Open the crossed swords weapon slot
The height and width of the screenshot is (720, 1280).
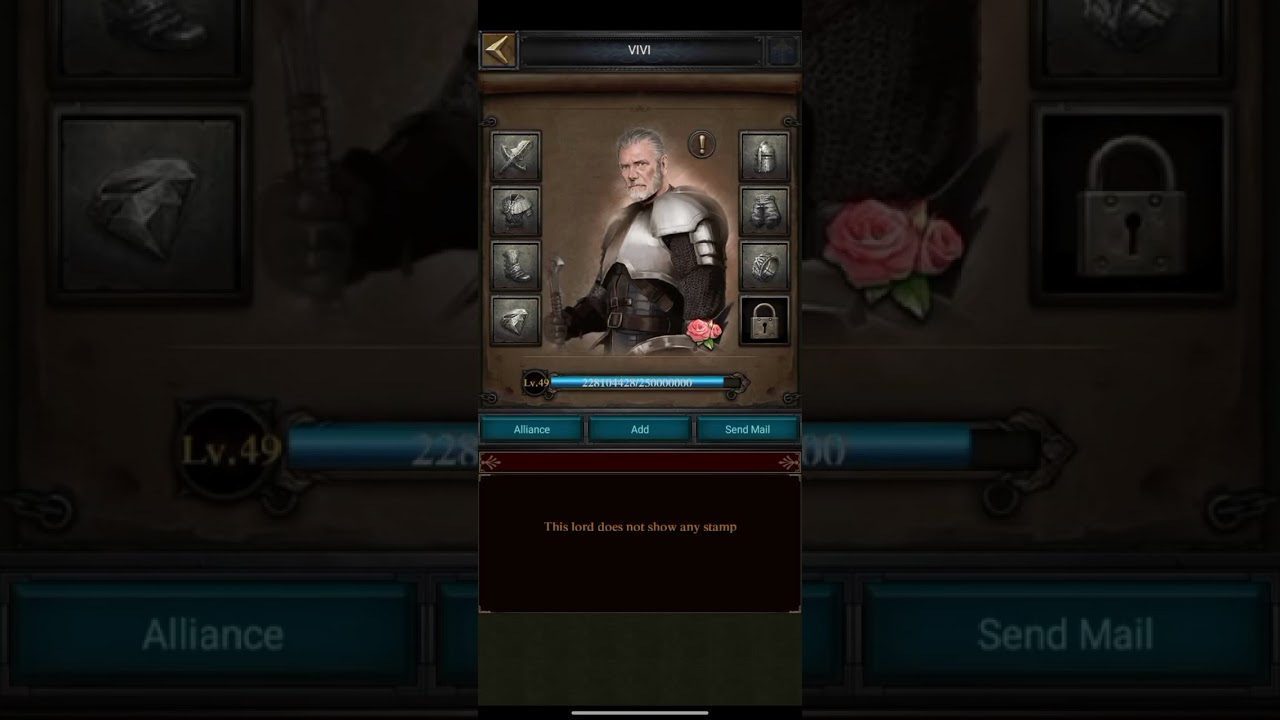click(x=516, y=156)
